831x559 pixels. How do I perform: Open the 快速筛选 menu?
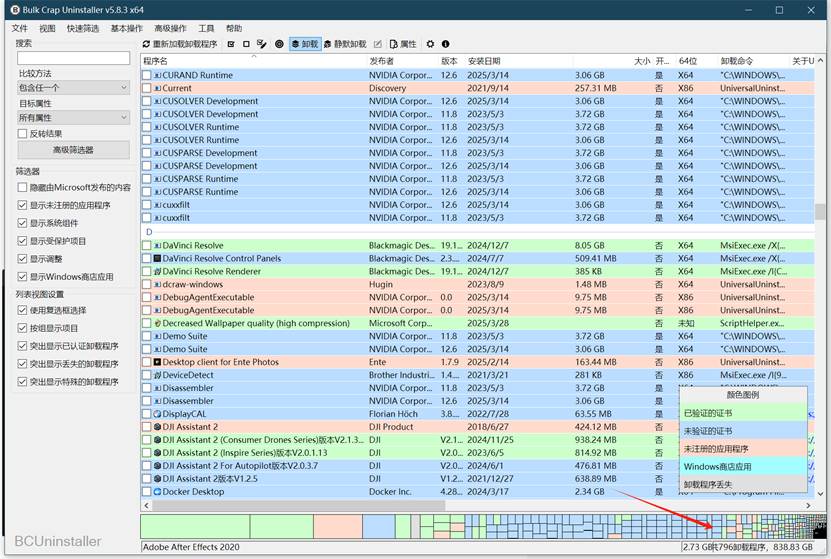point(83,28)
